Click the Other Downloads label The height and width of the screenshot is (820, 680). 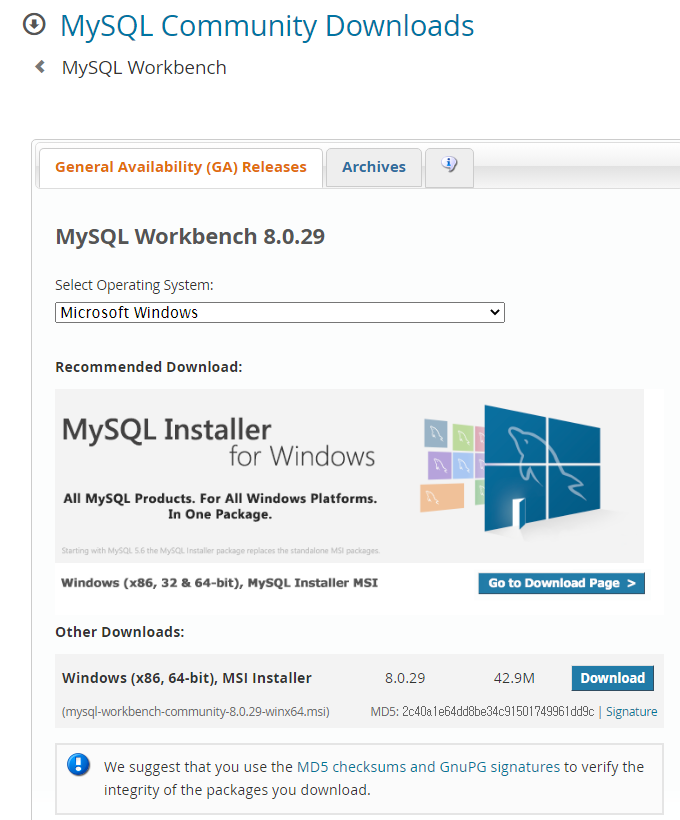[x=120, y=632]
